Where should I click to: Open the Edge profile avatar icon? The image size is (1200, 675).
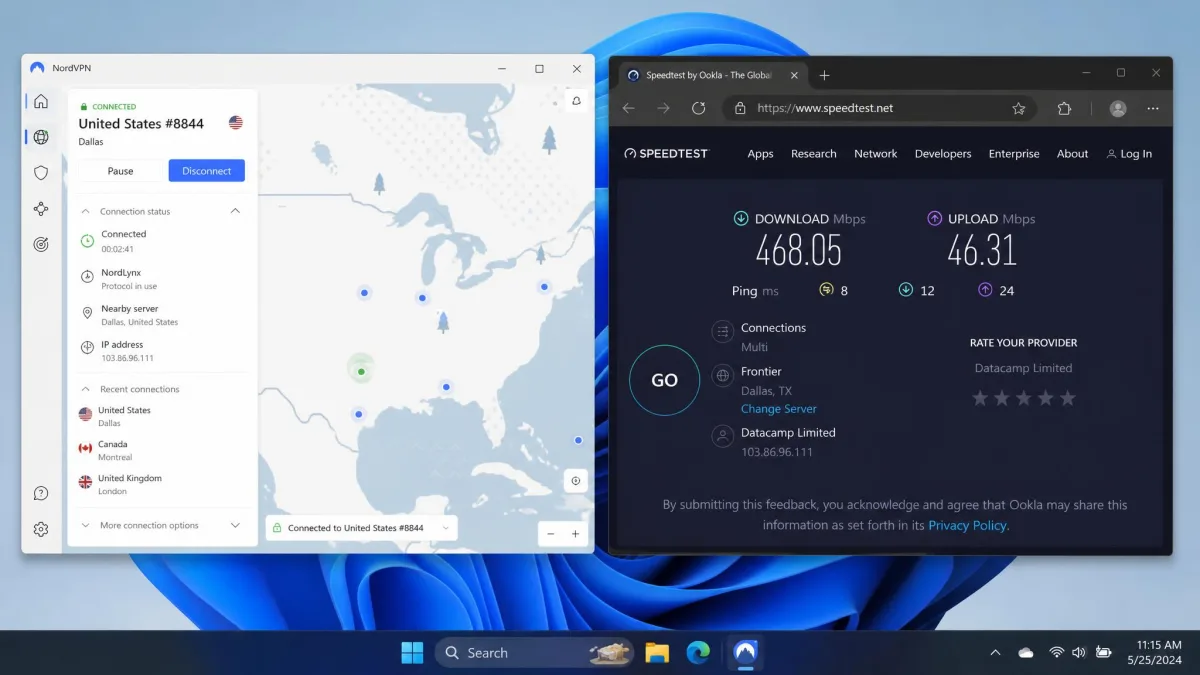(1118, 108)
